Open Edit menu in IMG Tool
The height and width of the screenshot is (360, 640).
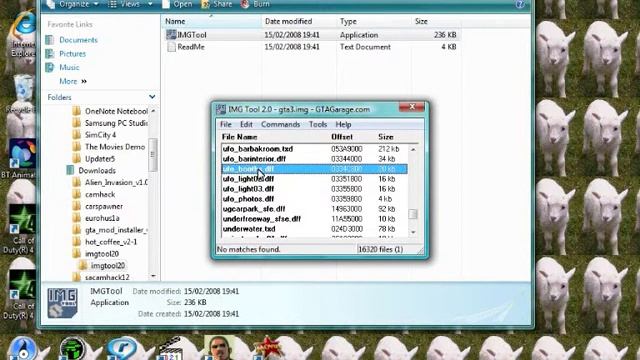coord(246,124)
